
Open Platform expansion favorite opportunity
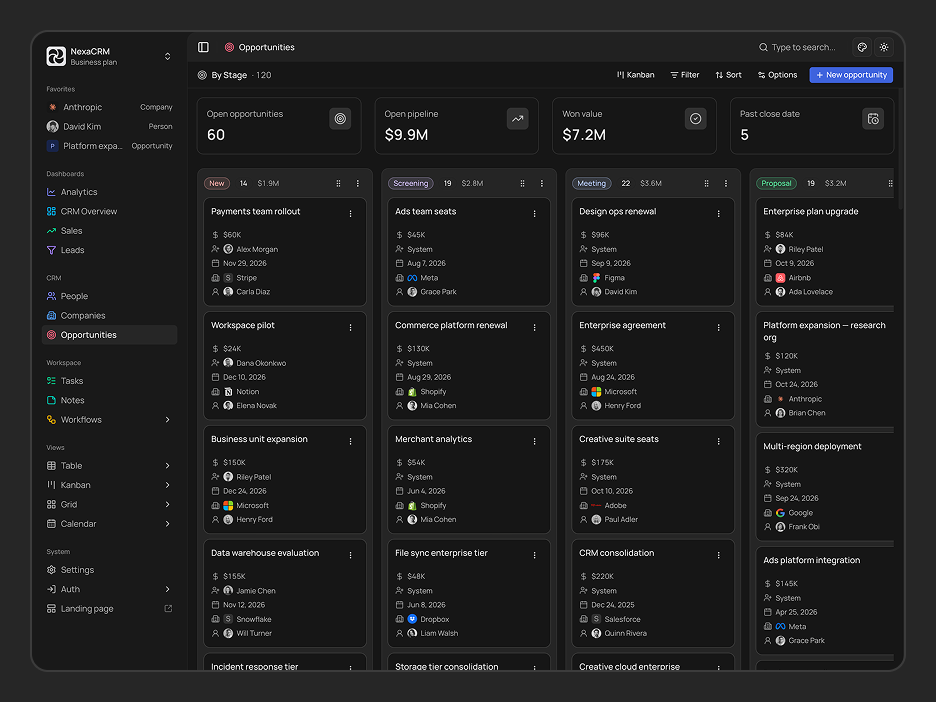pos(109,146)
